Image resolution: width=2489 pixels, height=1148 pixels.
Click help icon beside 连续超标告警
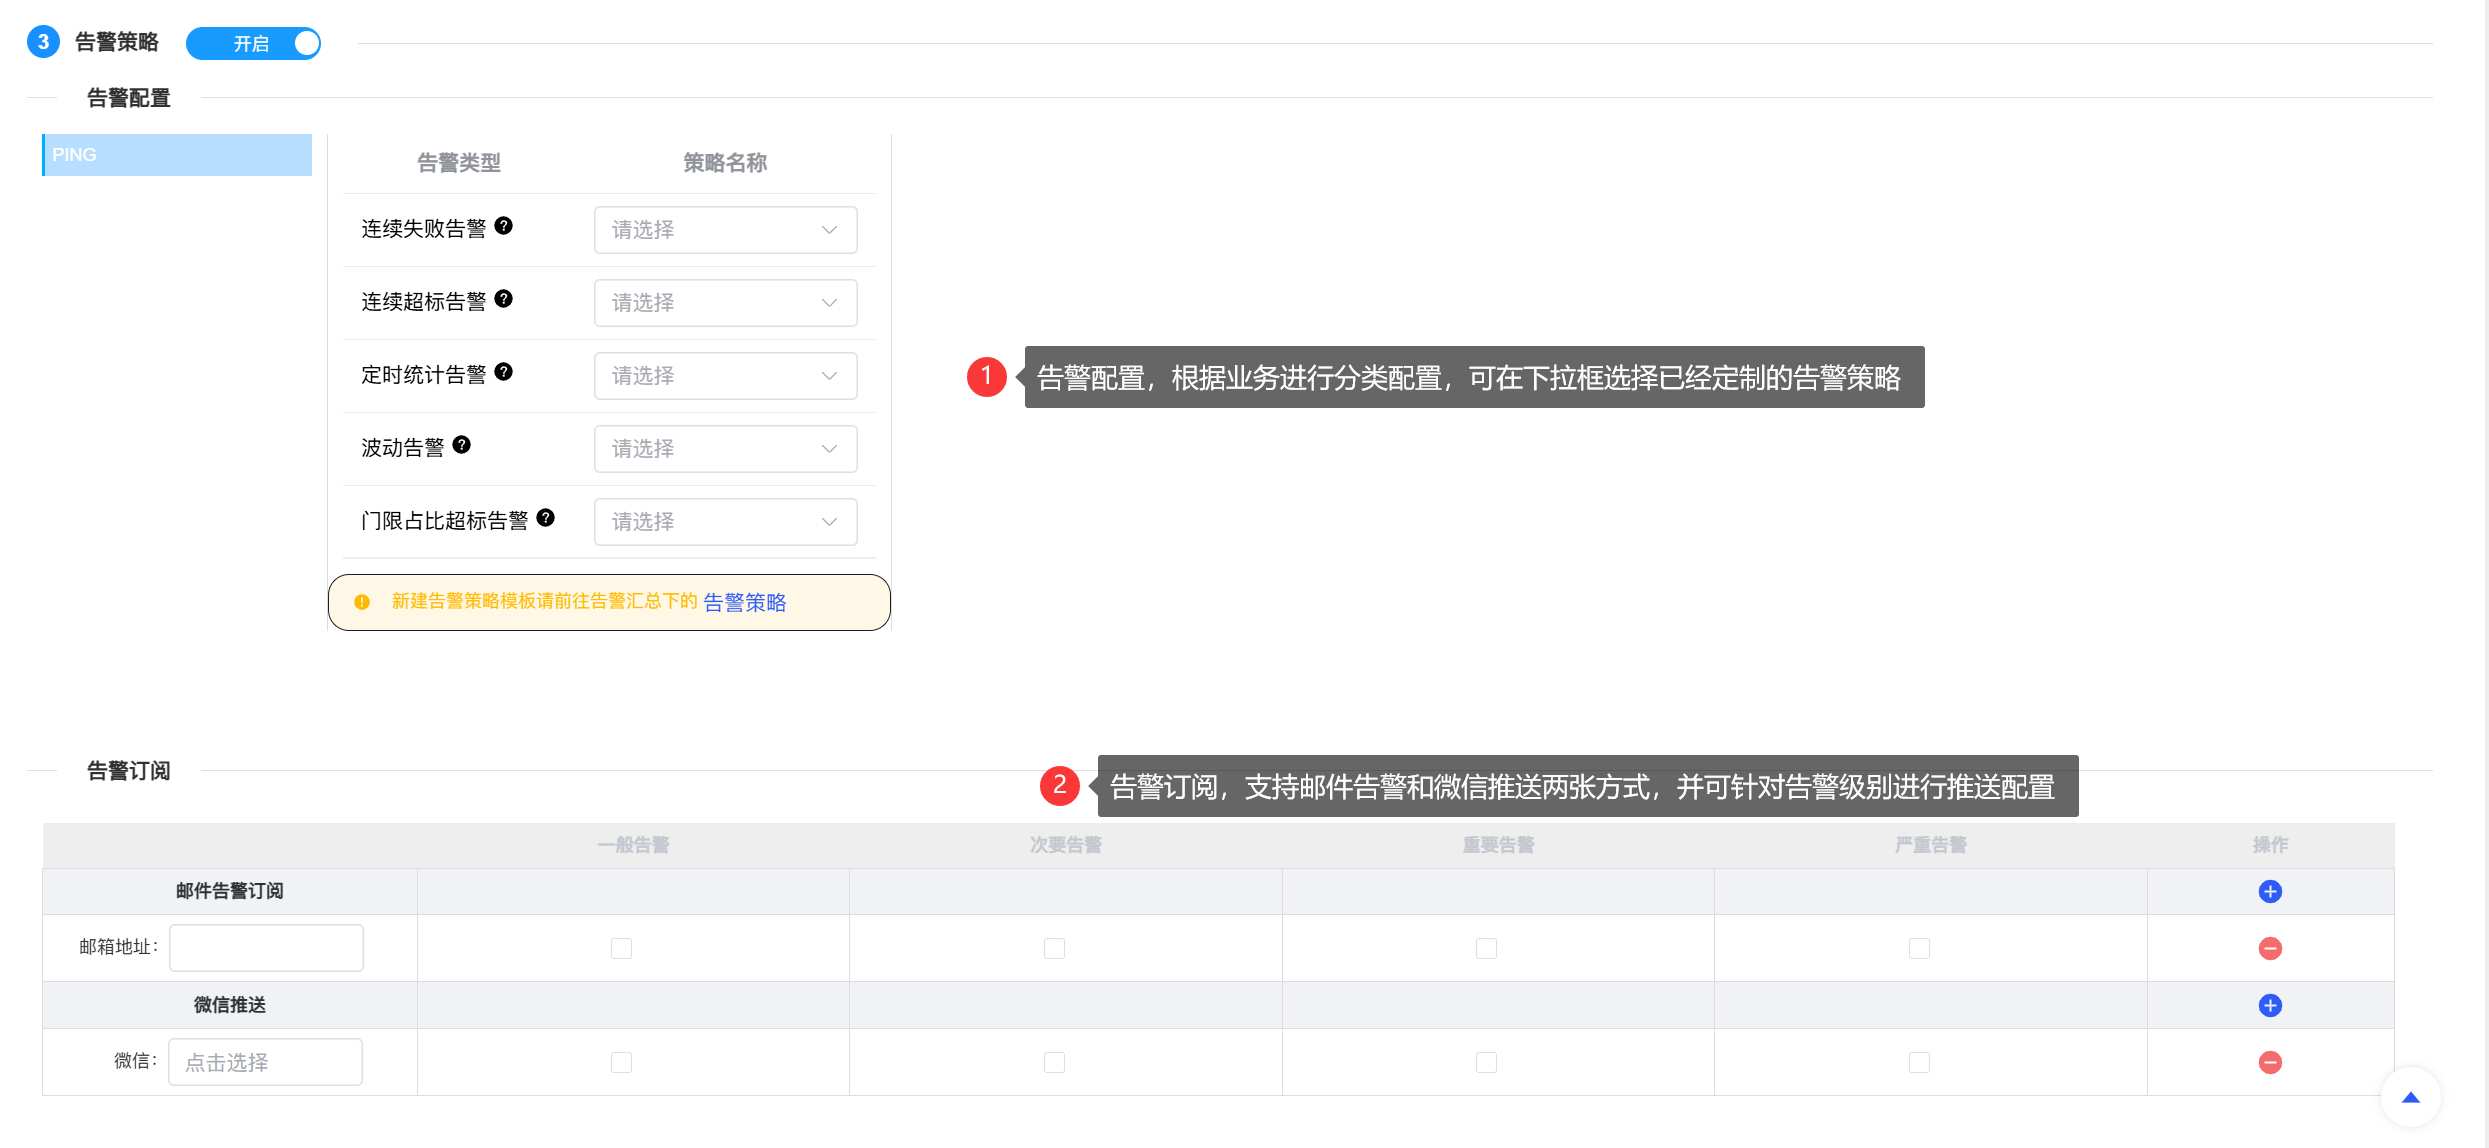pos(504,299)
